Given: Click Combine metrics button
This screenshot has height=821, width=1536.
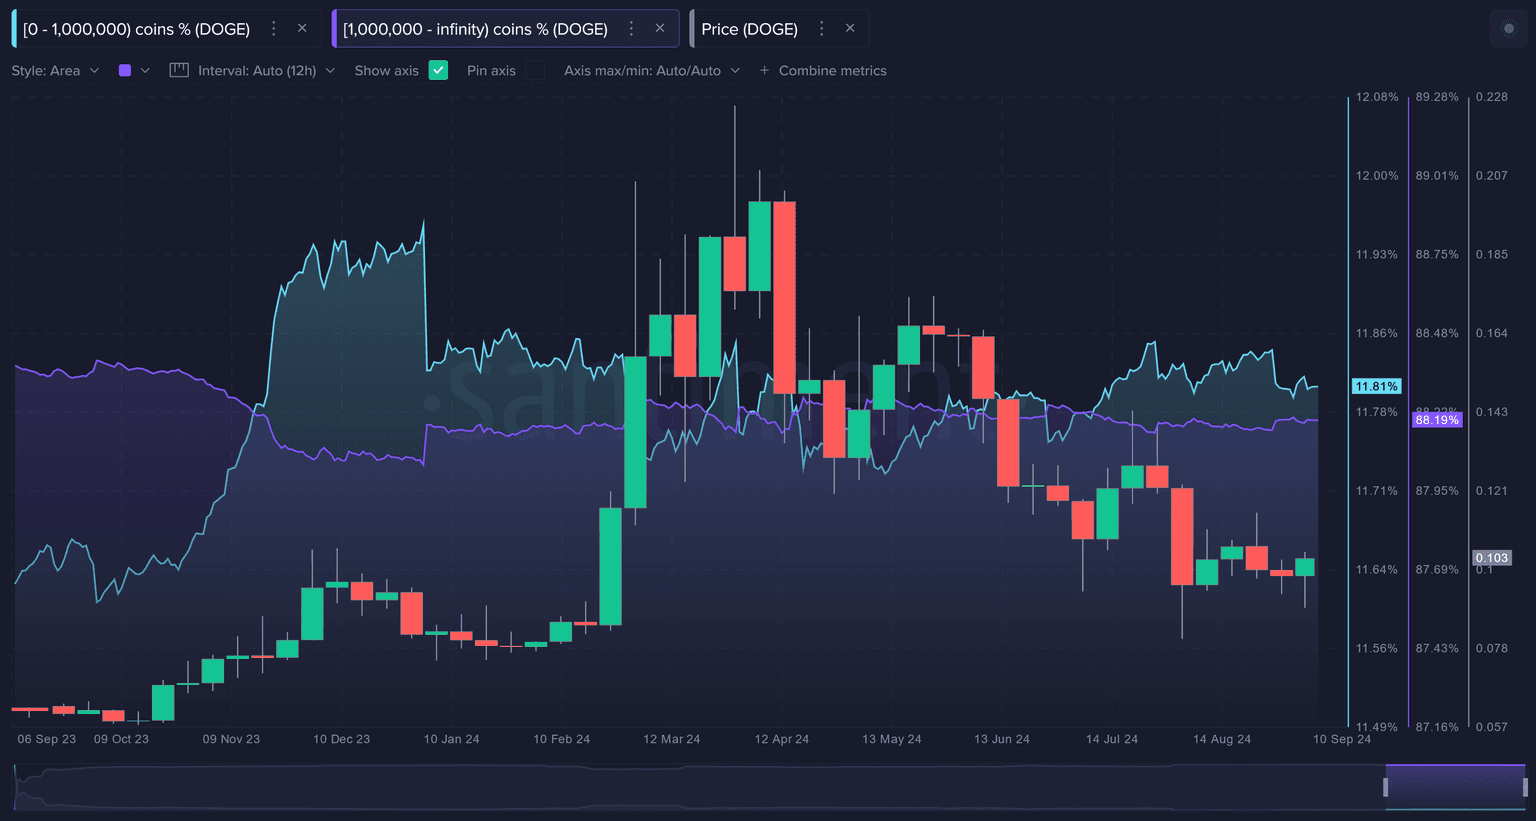Looking at the screenshot, I should click(823, 70).
